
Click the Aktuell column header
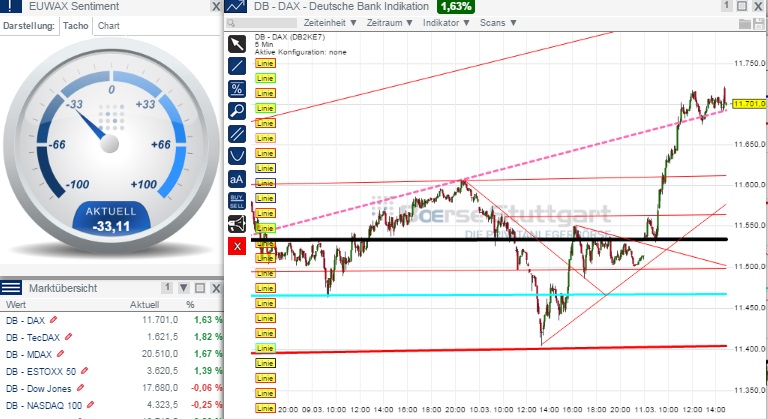pyautogui.click(x=144, y=304)
